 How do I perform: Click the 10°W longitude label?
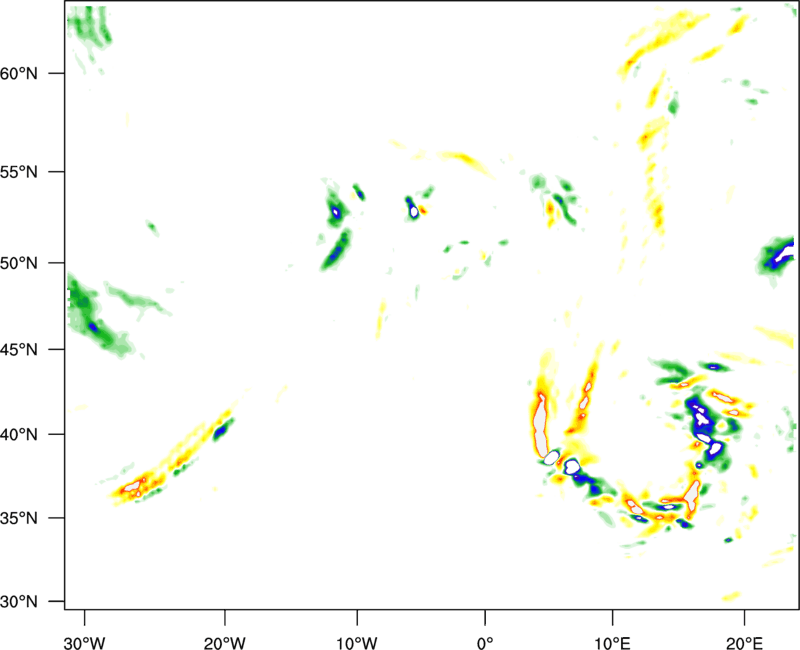357,643
